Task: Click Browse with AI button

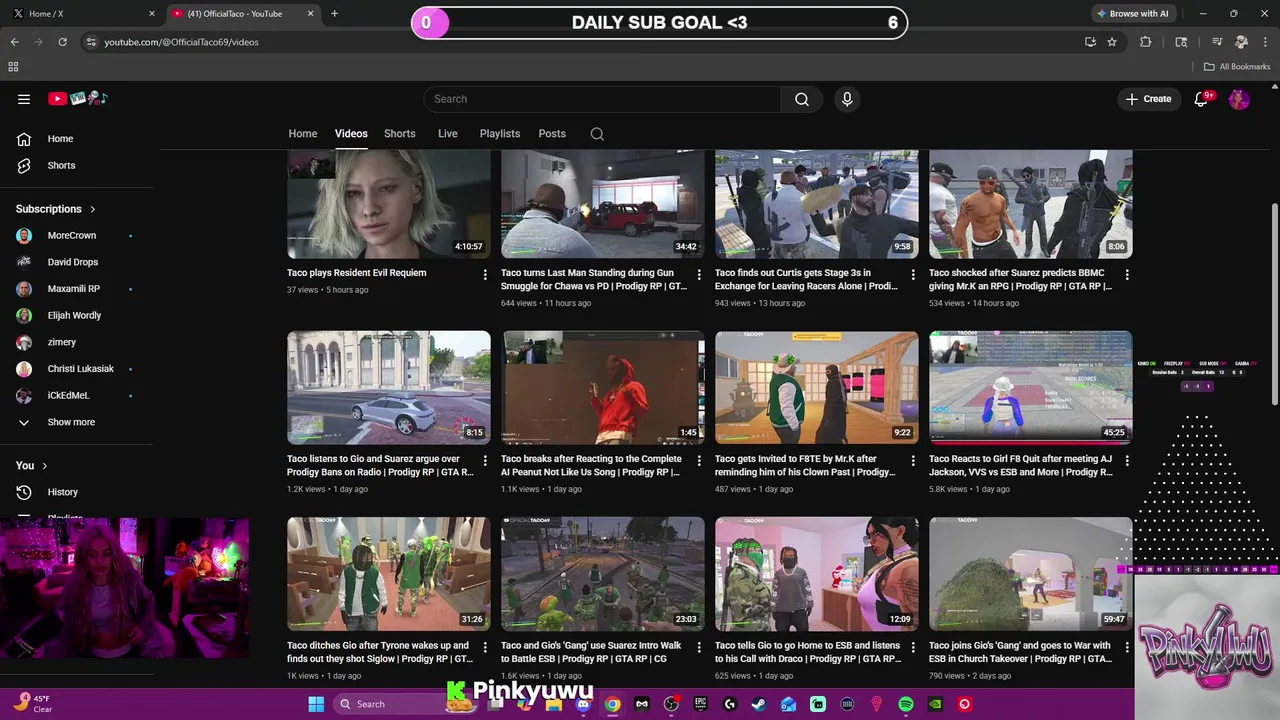Action: click(1133, 14)
